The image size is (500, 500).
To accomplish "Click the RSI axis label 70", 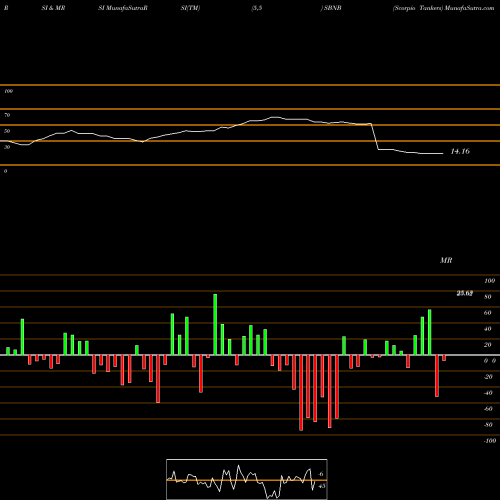I will [7, 115].
